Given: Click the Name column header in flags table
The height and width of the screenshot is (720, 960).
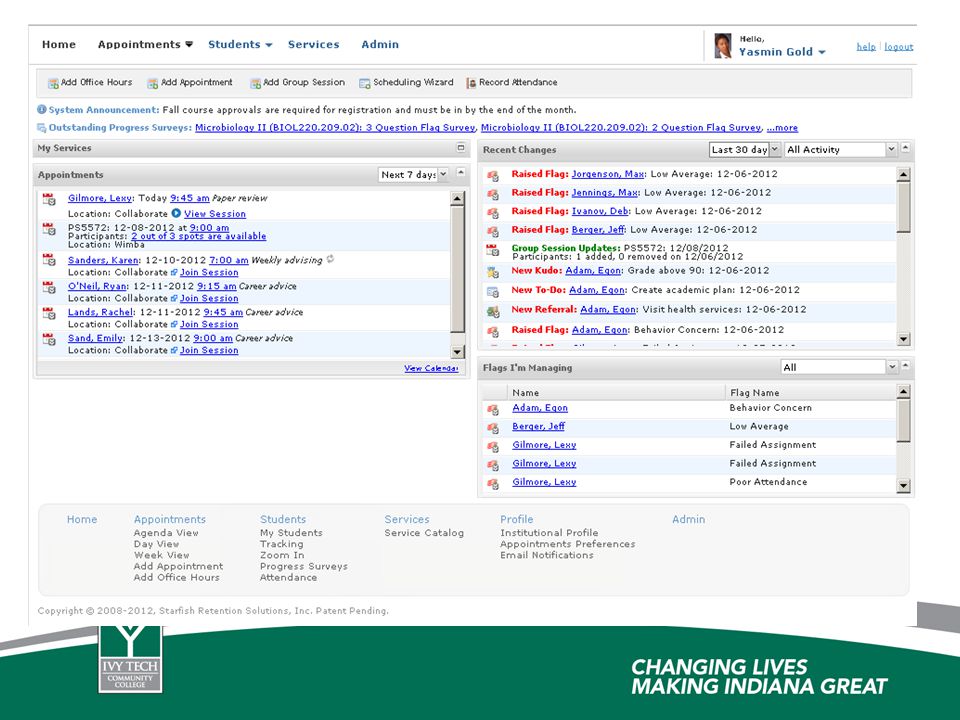Looking at the screenshot, I should click(x=526, y=392).
